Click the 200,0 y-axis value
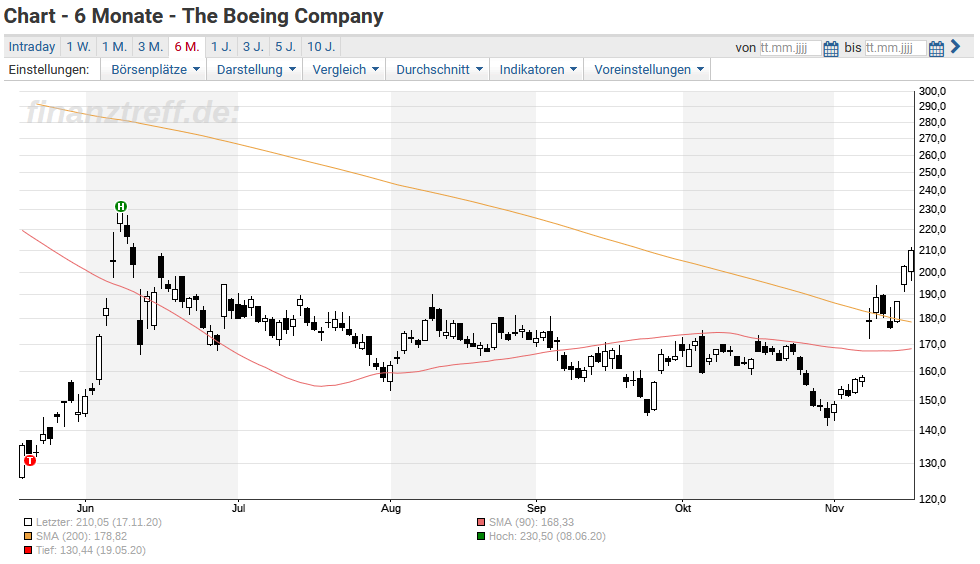980x564 pixels. pyautogui.click(x=932, y=272)
